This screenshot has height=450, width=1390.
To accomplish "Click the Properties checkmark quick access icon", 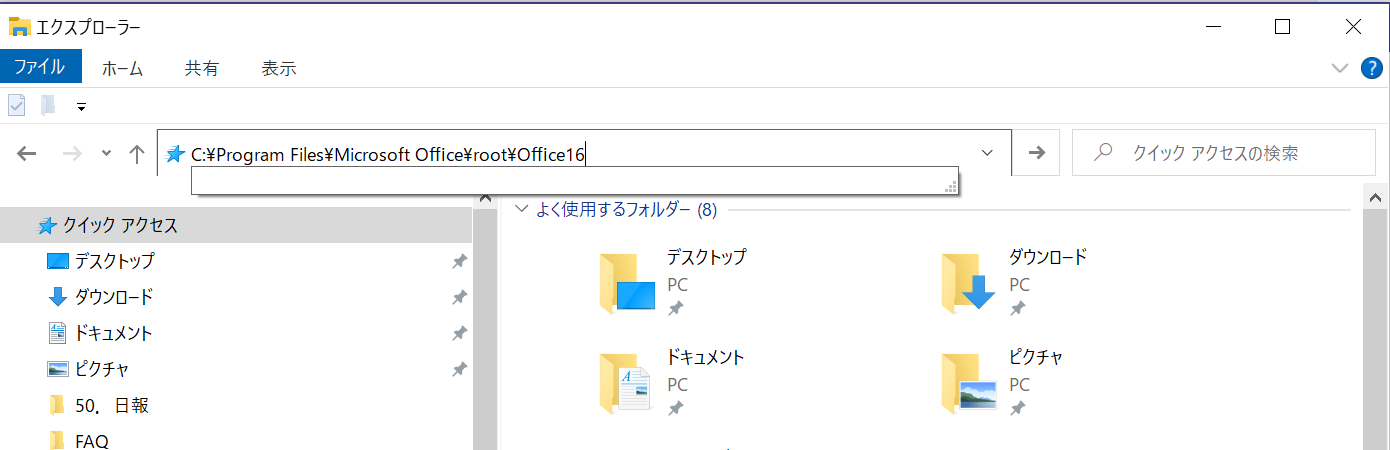I will tap(16, 105).
